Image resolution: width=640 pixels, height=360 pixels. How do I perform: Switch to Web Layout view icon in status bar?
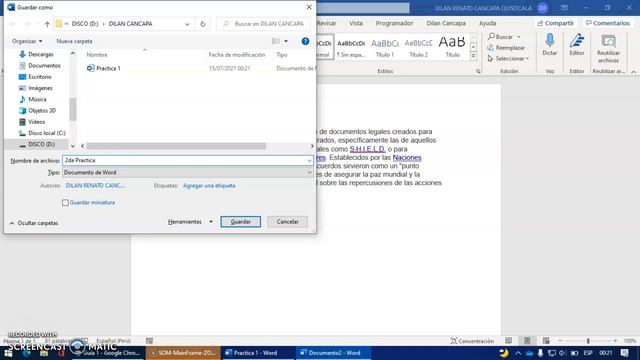546,341
